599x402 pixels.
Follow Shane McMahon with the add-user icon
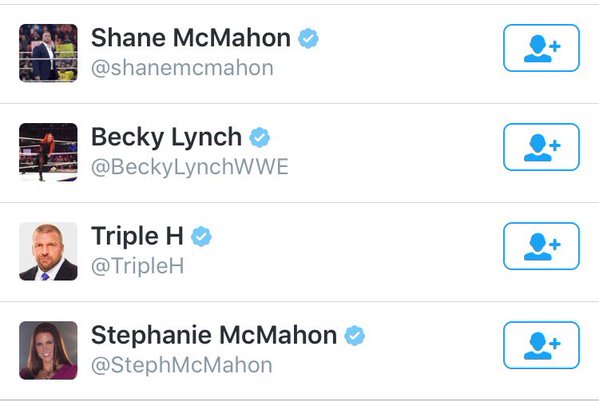pyautogui.click(x=541, y=48)
